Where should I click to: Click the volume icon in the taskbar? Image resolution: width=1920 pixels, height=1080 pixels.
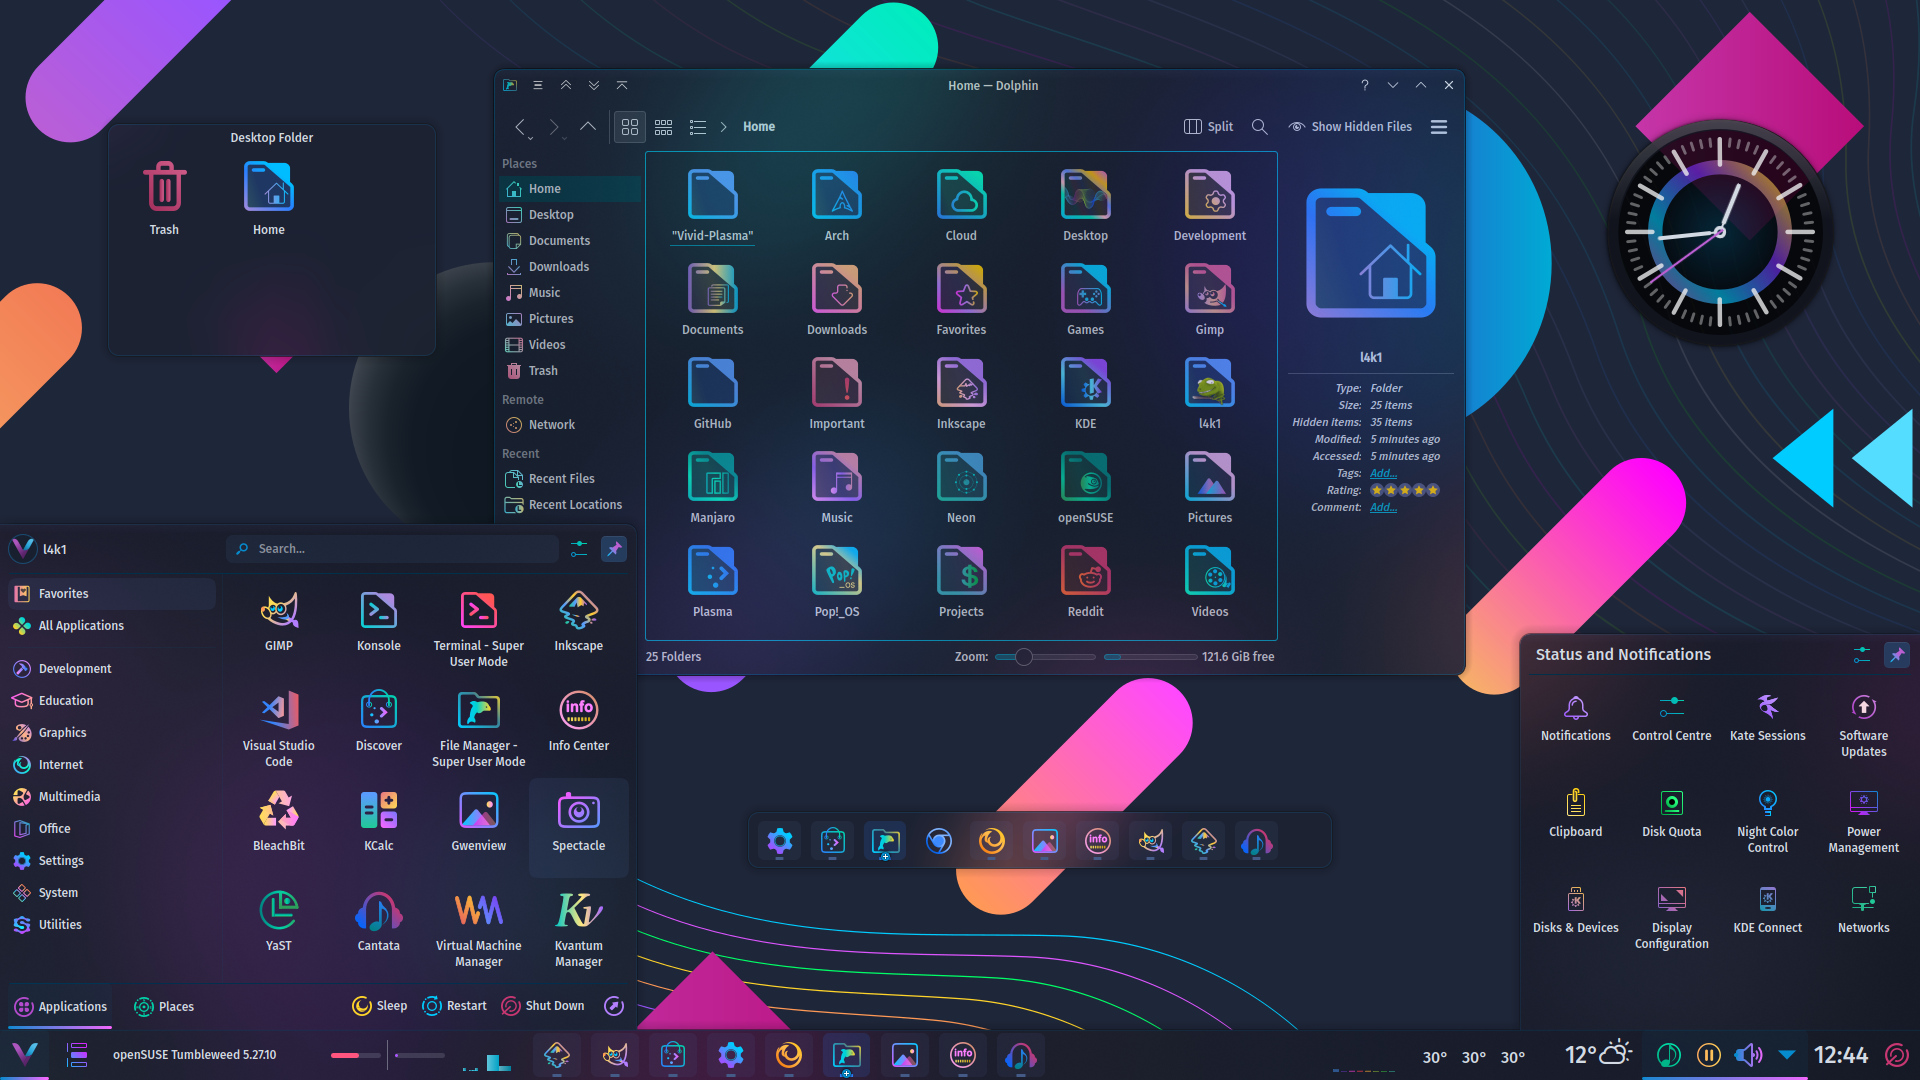click(x=1748, y=1055)
